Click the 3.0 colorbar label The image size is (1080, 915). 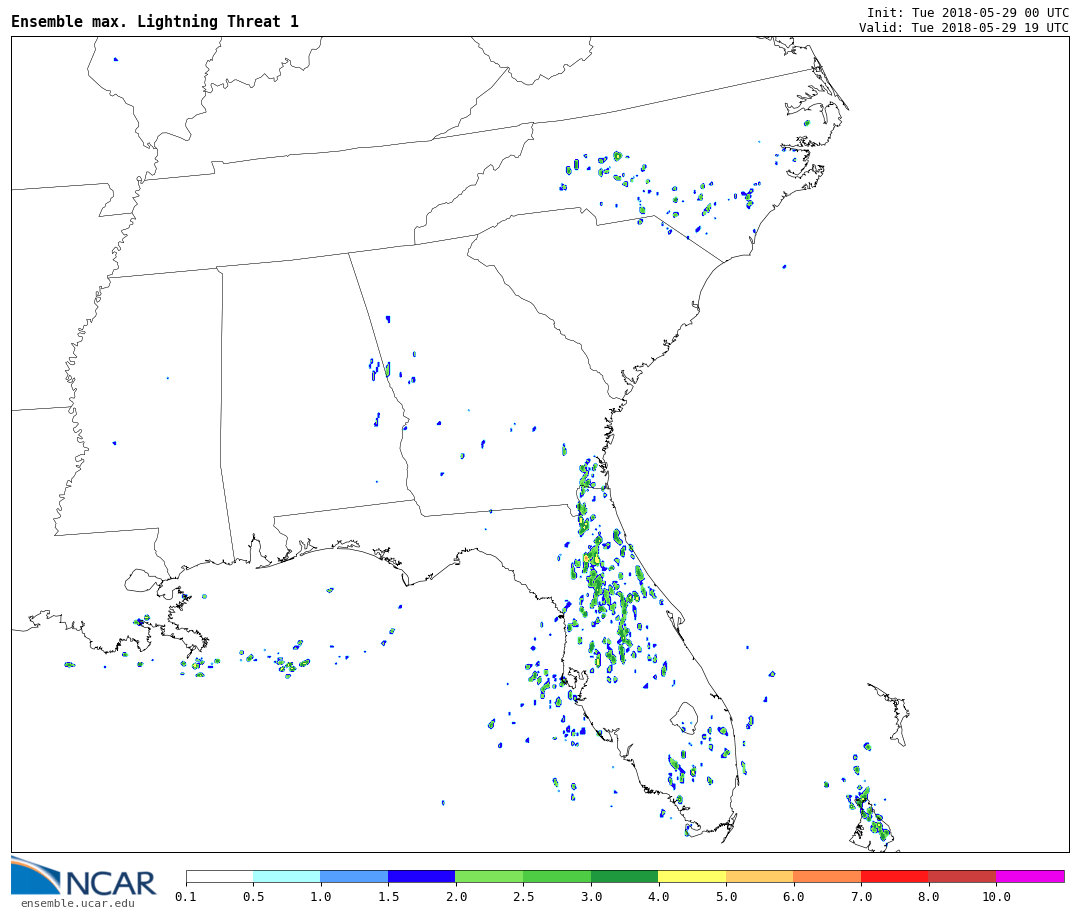(x=591, y=896)
